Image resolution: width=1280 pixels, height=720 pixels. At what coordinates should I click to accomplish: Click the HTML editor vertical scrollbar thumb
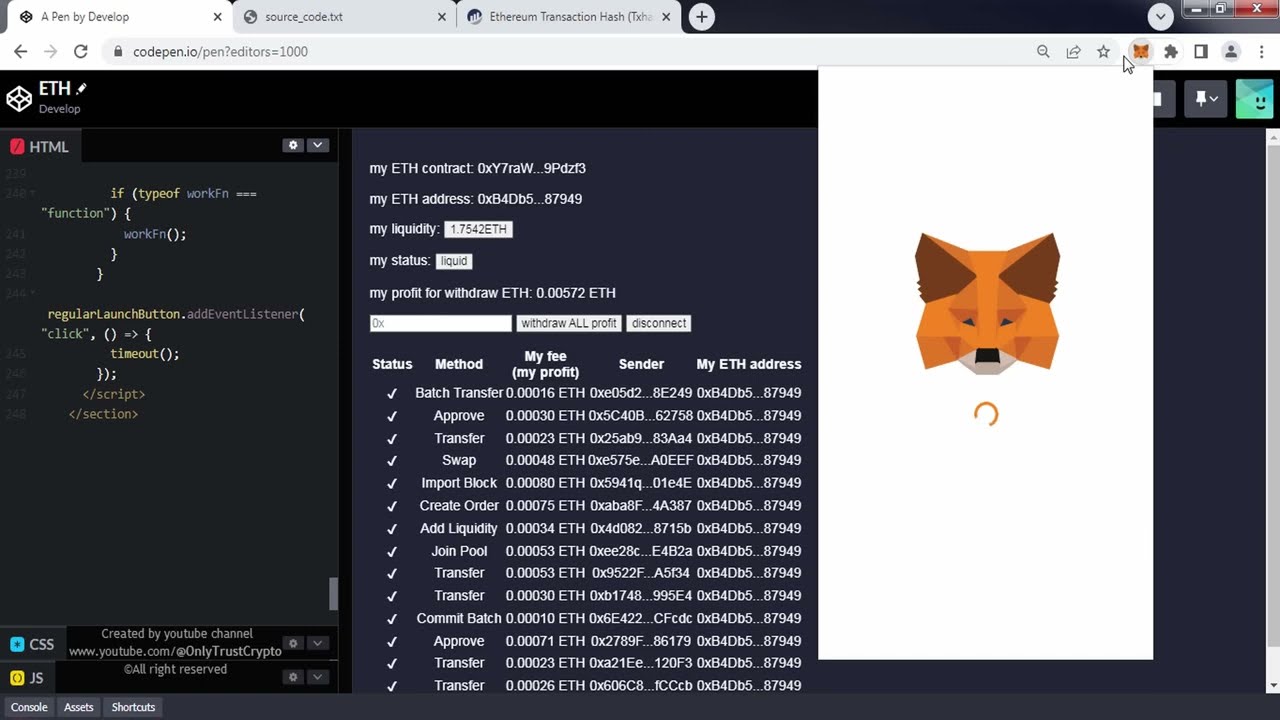coord(334,594)
